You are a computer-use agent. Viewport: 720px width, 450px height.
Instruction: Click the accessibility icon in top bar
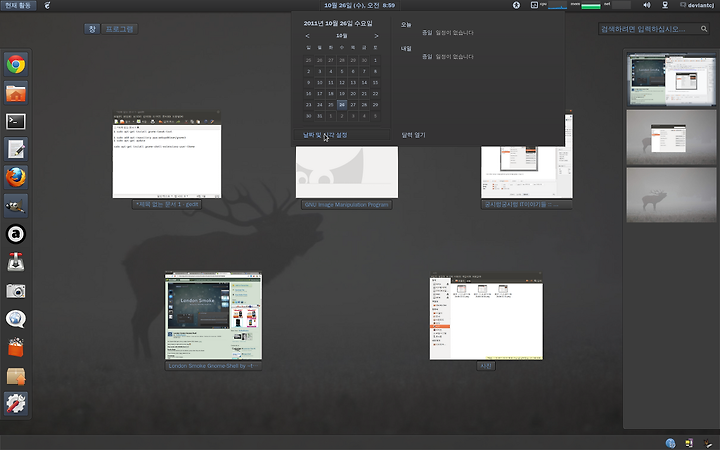coord(516,5)
